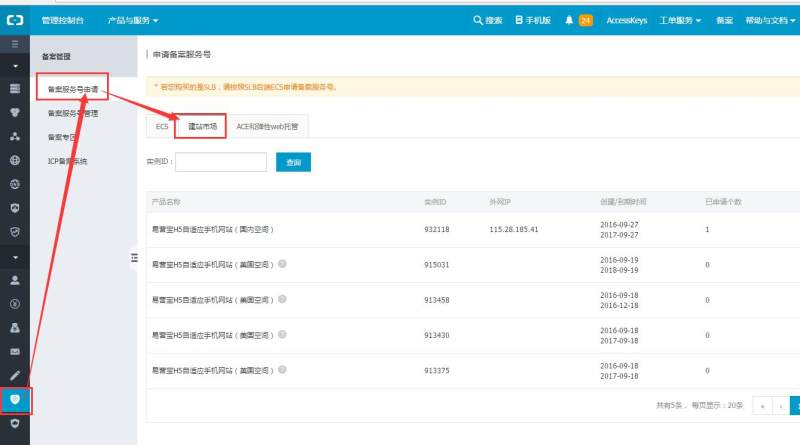Click the envelope icon in the sidebar
The image size is (800, 445).
[14, 352]
